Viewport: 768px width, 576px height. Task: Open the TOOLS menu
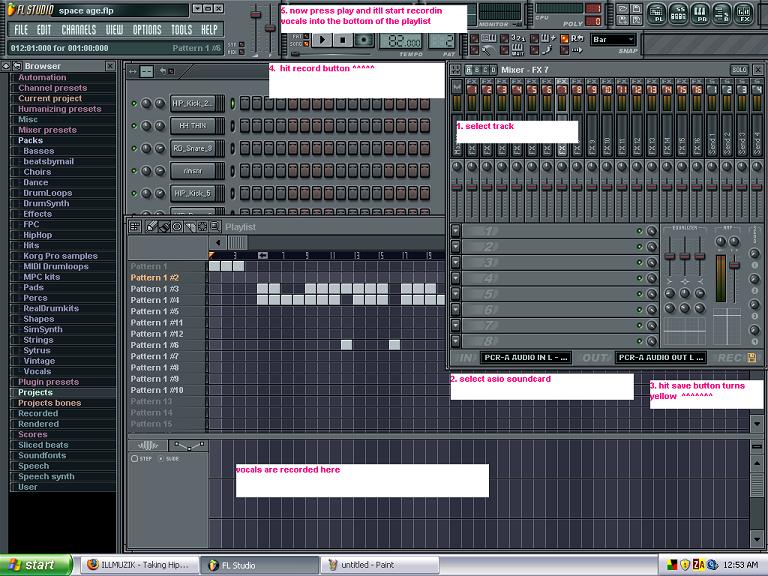[x=182, y=30]
